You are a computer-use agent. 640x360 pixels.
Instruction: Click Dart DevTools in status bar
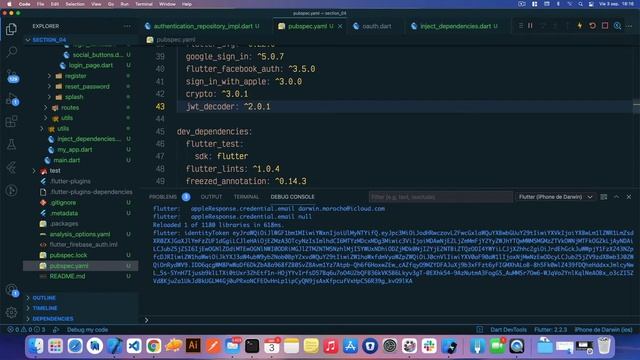pos(508,330)
